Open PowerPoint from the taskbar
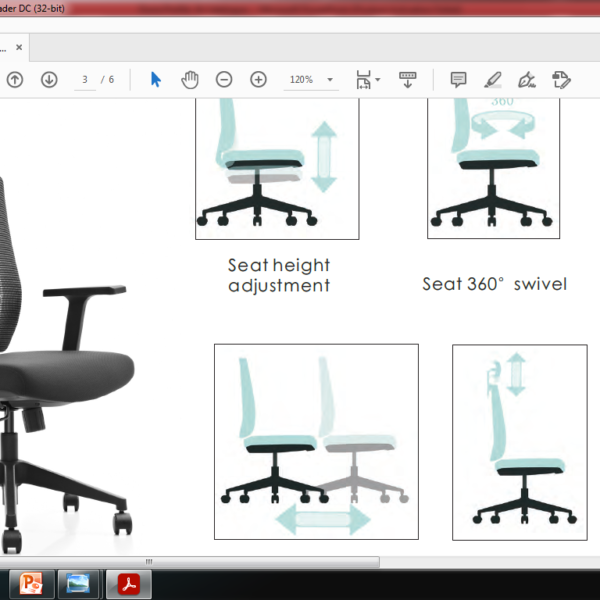Image resolution: width=600 pixels, height=600 pixels. pos(31,584)
